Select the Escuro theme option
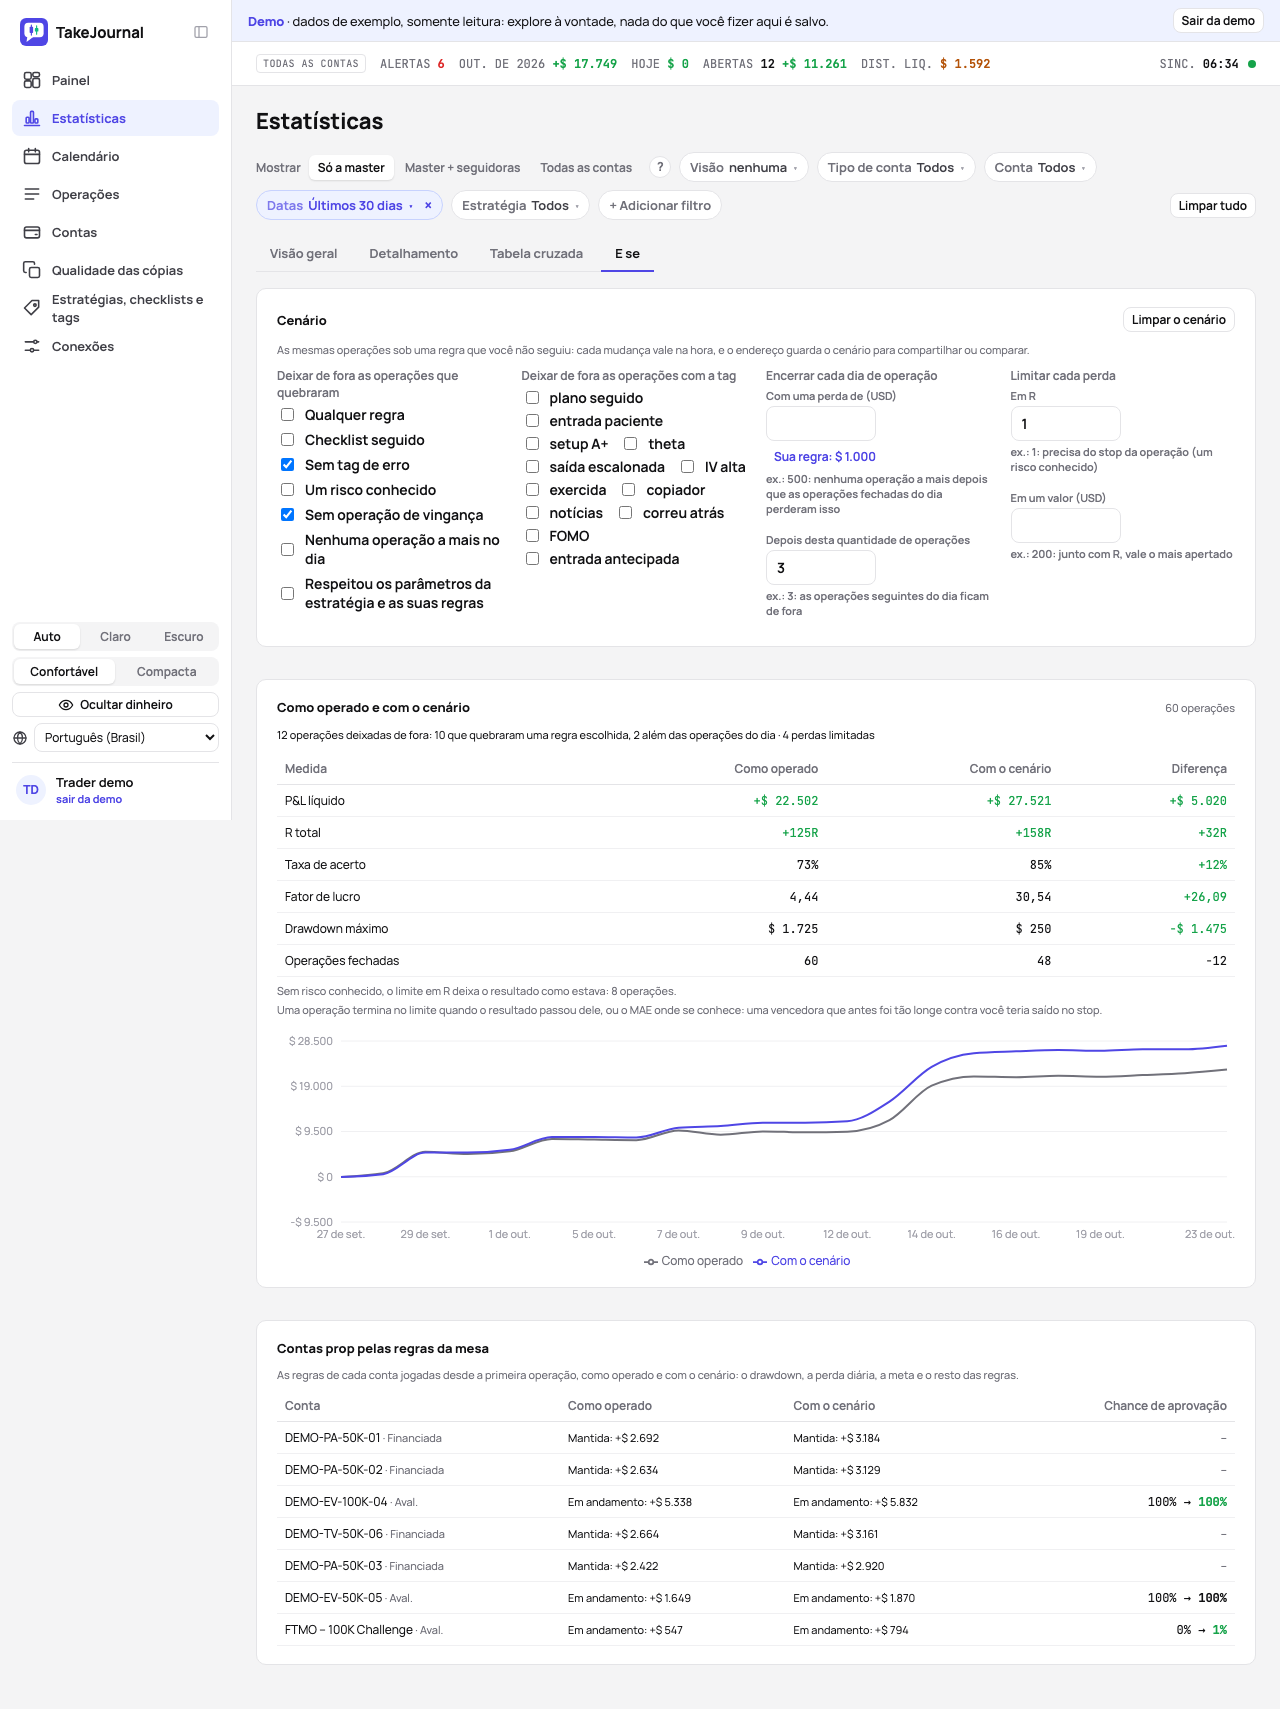 [x=183, y=637]
